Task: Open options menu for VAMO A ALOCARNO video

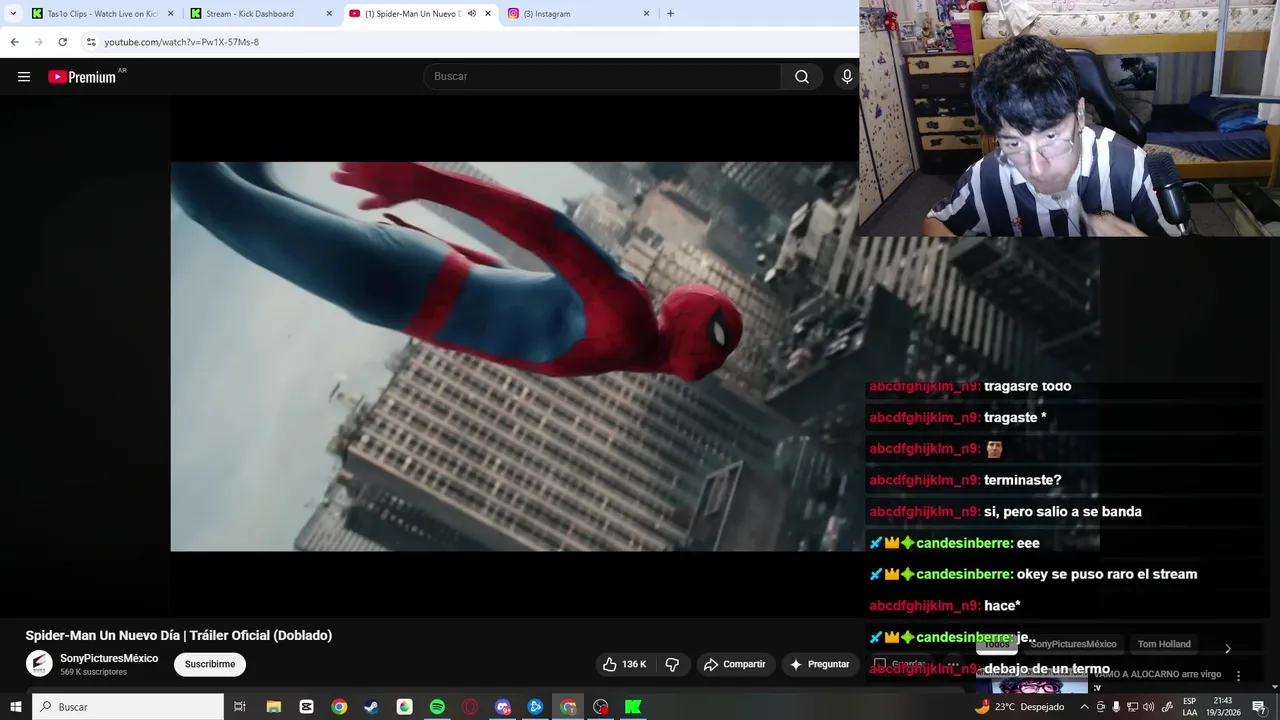Action: 1239,676
